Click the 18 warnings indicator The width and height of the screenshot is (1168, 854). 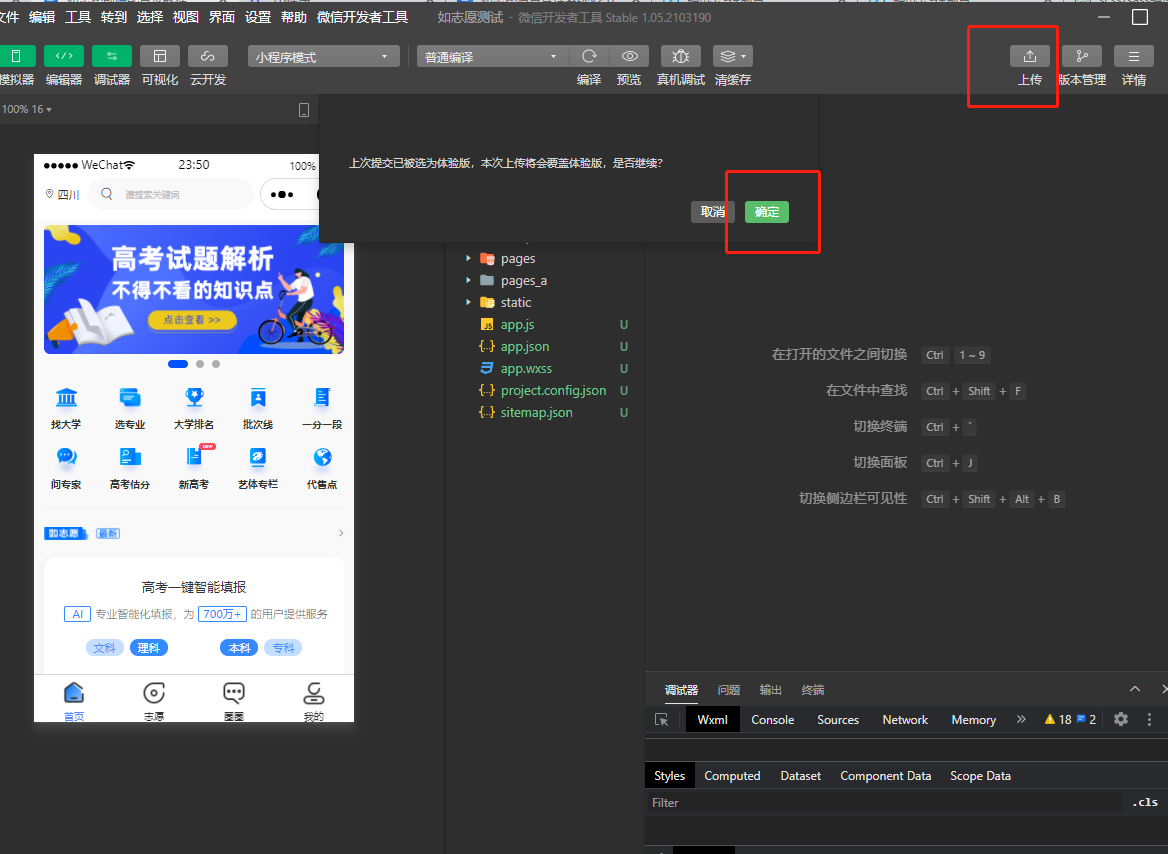pos(1058,719)
